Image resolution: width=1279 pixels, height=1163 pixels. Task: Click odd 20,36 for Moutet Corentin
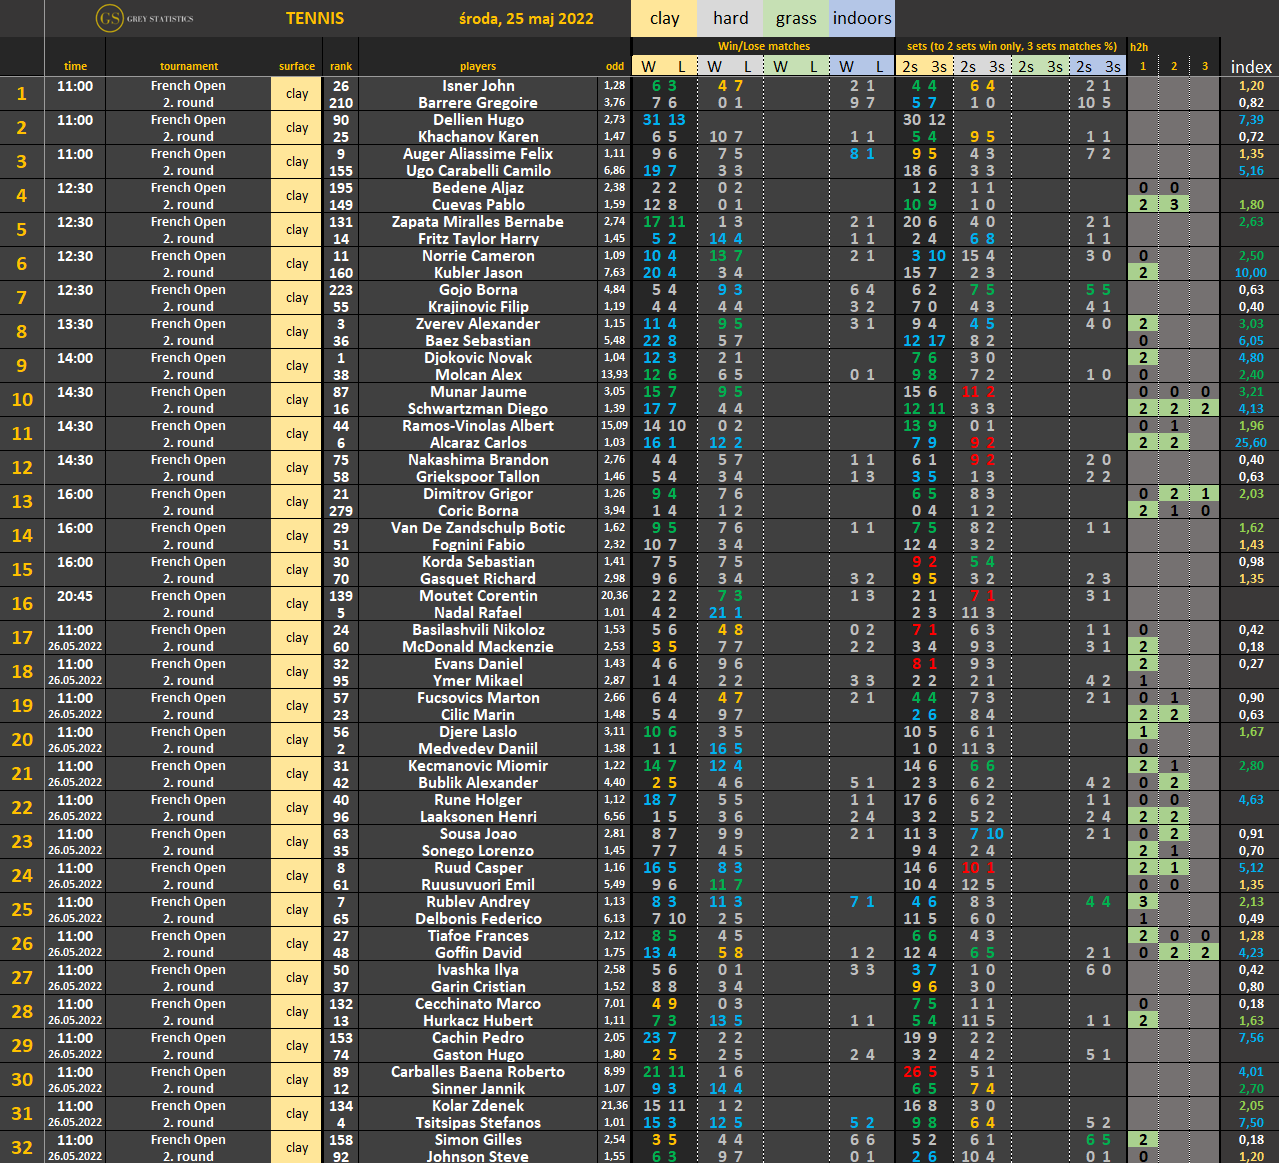click(x=615, y=596)
